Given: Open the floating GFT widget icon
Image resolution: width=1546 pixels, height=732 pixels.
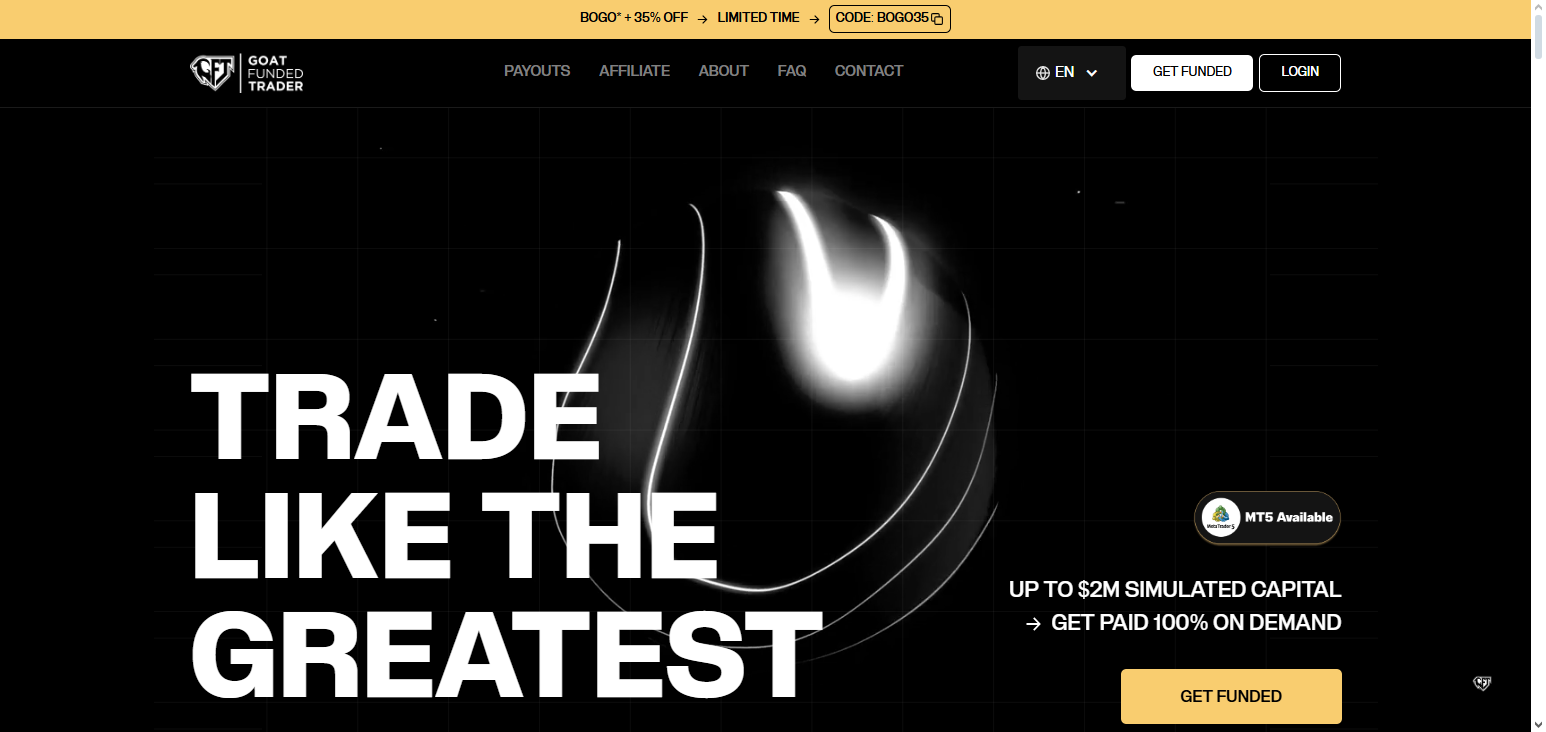Looking at the screenshot, I should tap(1482, 683).
